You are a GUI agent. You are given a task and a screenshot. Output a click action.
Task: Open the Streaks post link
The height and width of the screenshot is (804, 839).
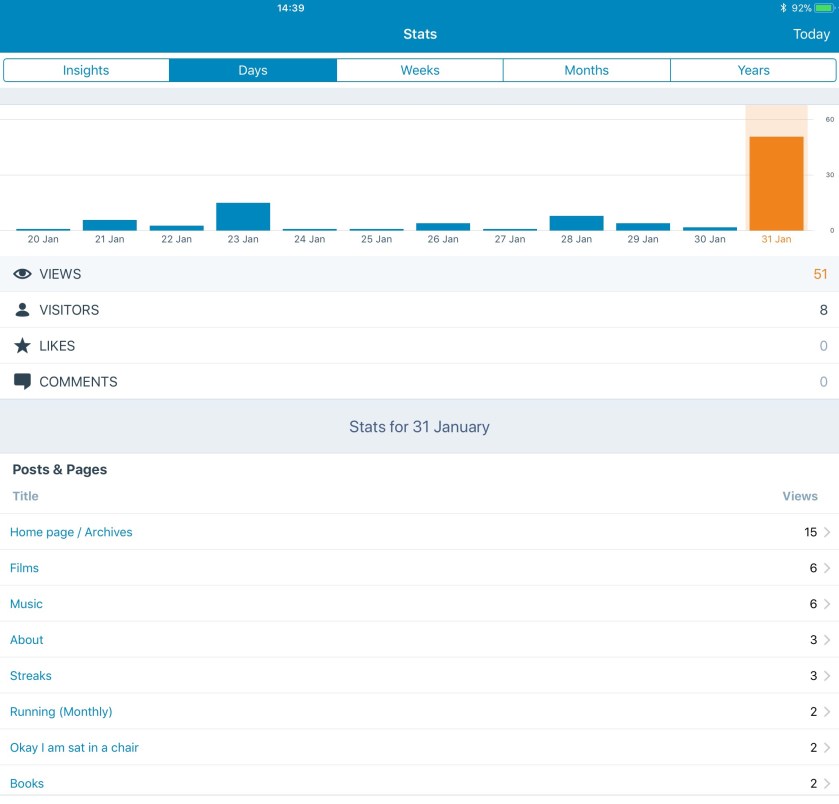[x=31, y=676]
